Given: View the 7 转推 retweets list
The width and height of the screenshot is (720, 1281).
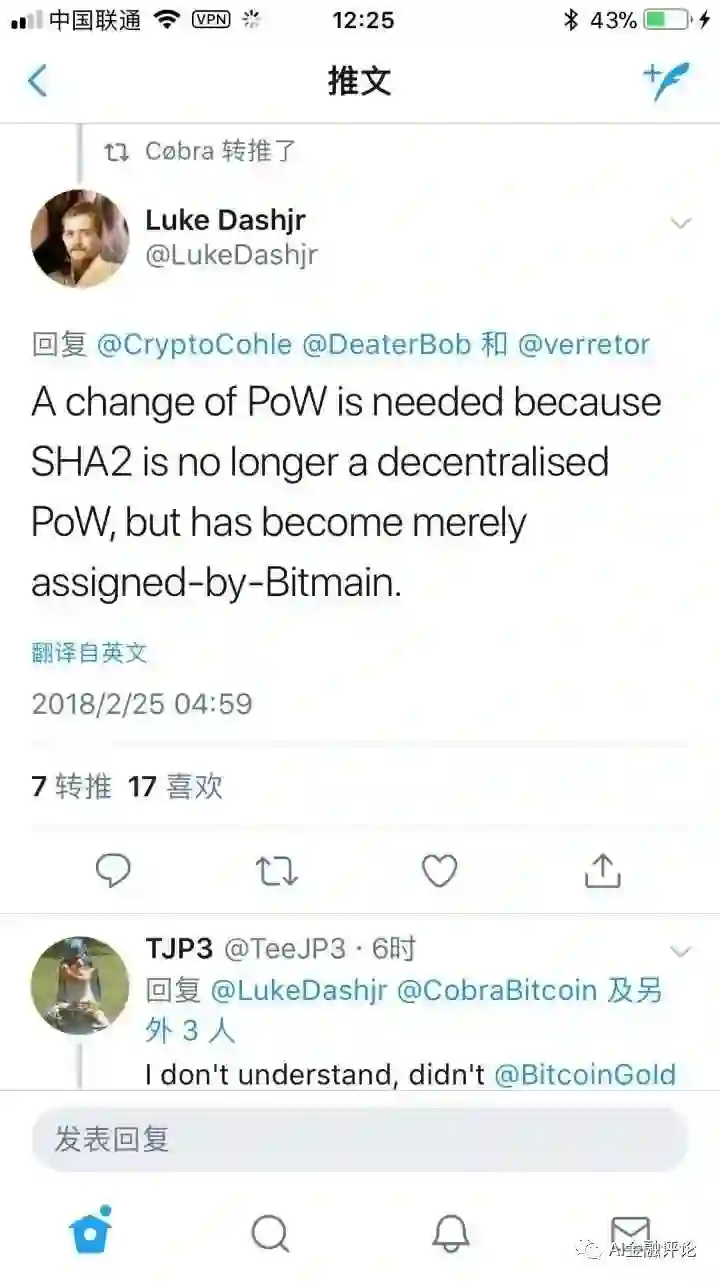Looking at the screenshot, I should pyautogui.click(x=71, y=786).
